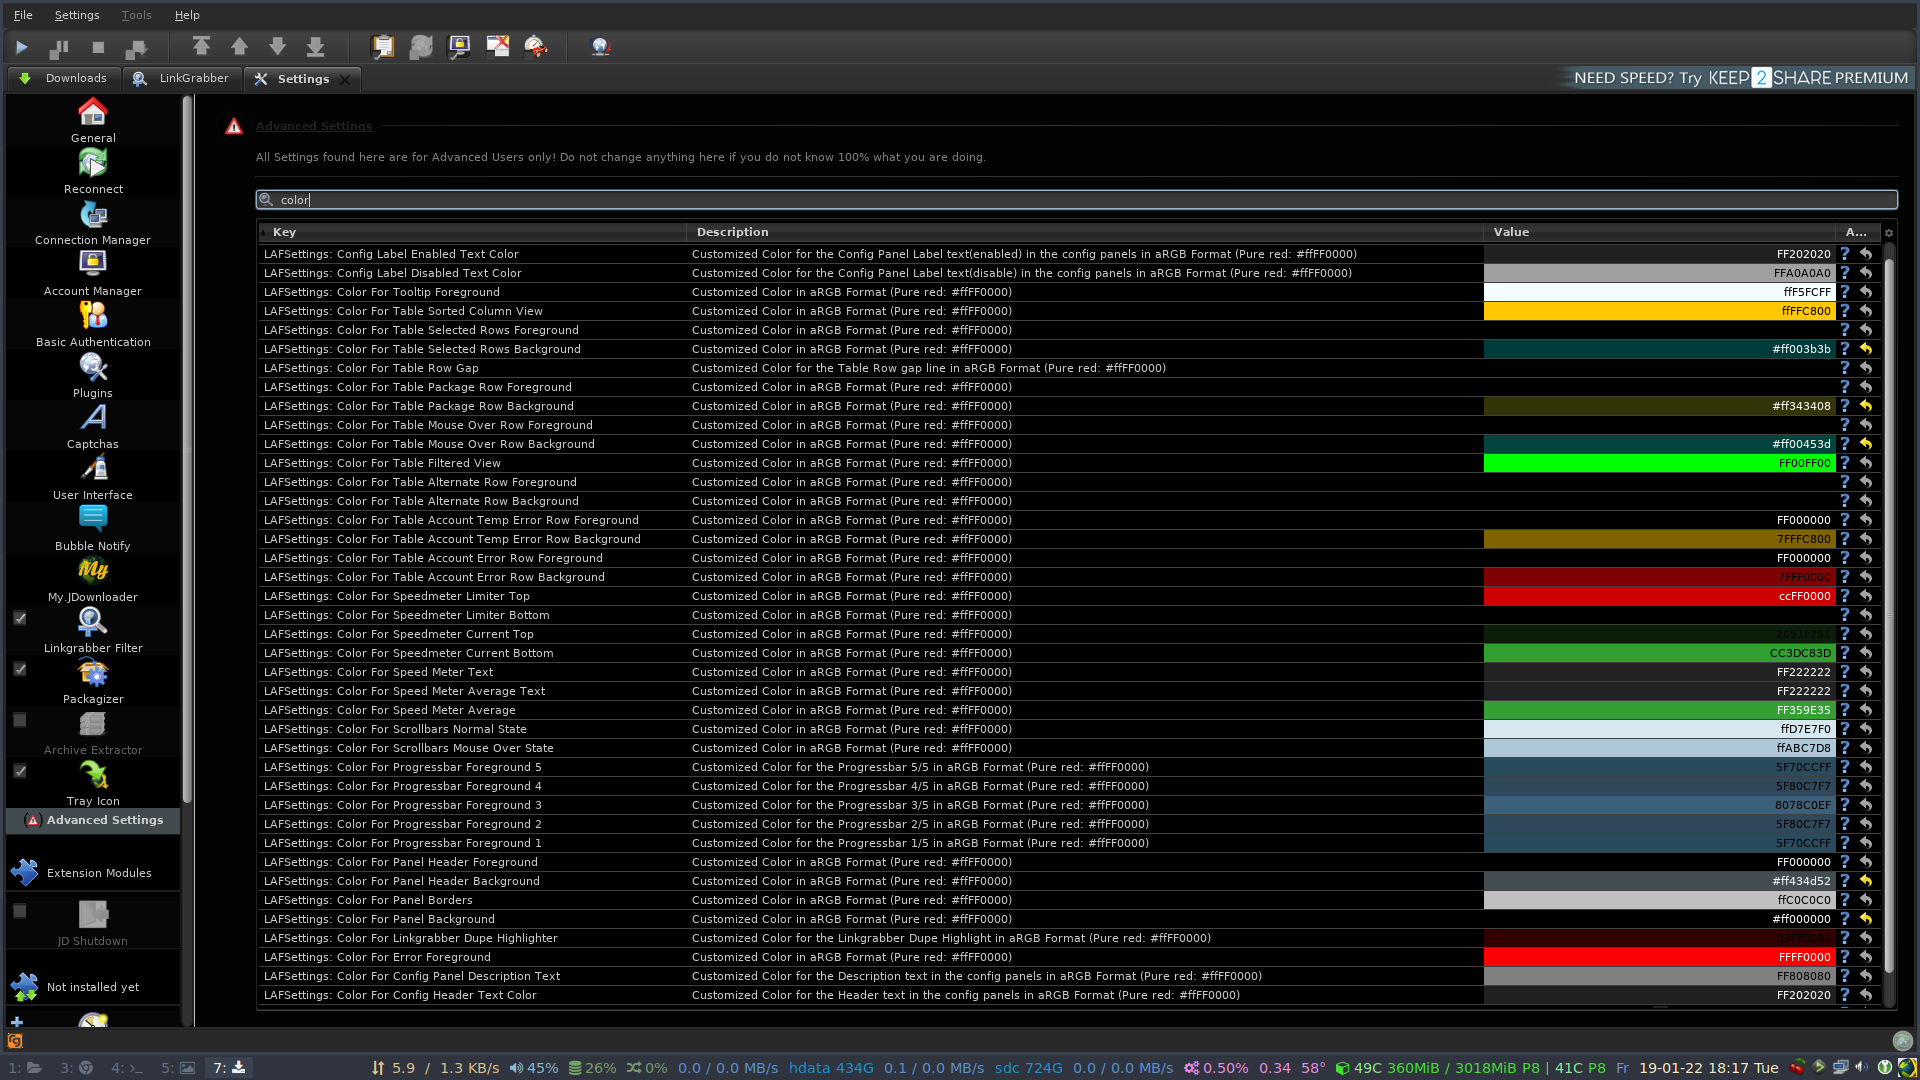1920x1080 pixels.
Task: Sort table by the Key column
Action: coord(472,232)
